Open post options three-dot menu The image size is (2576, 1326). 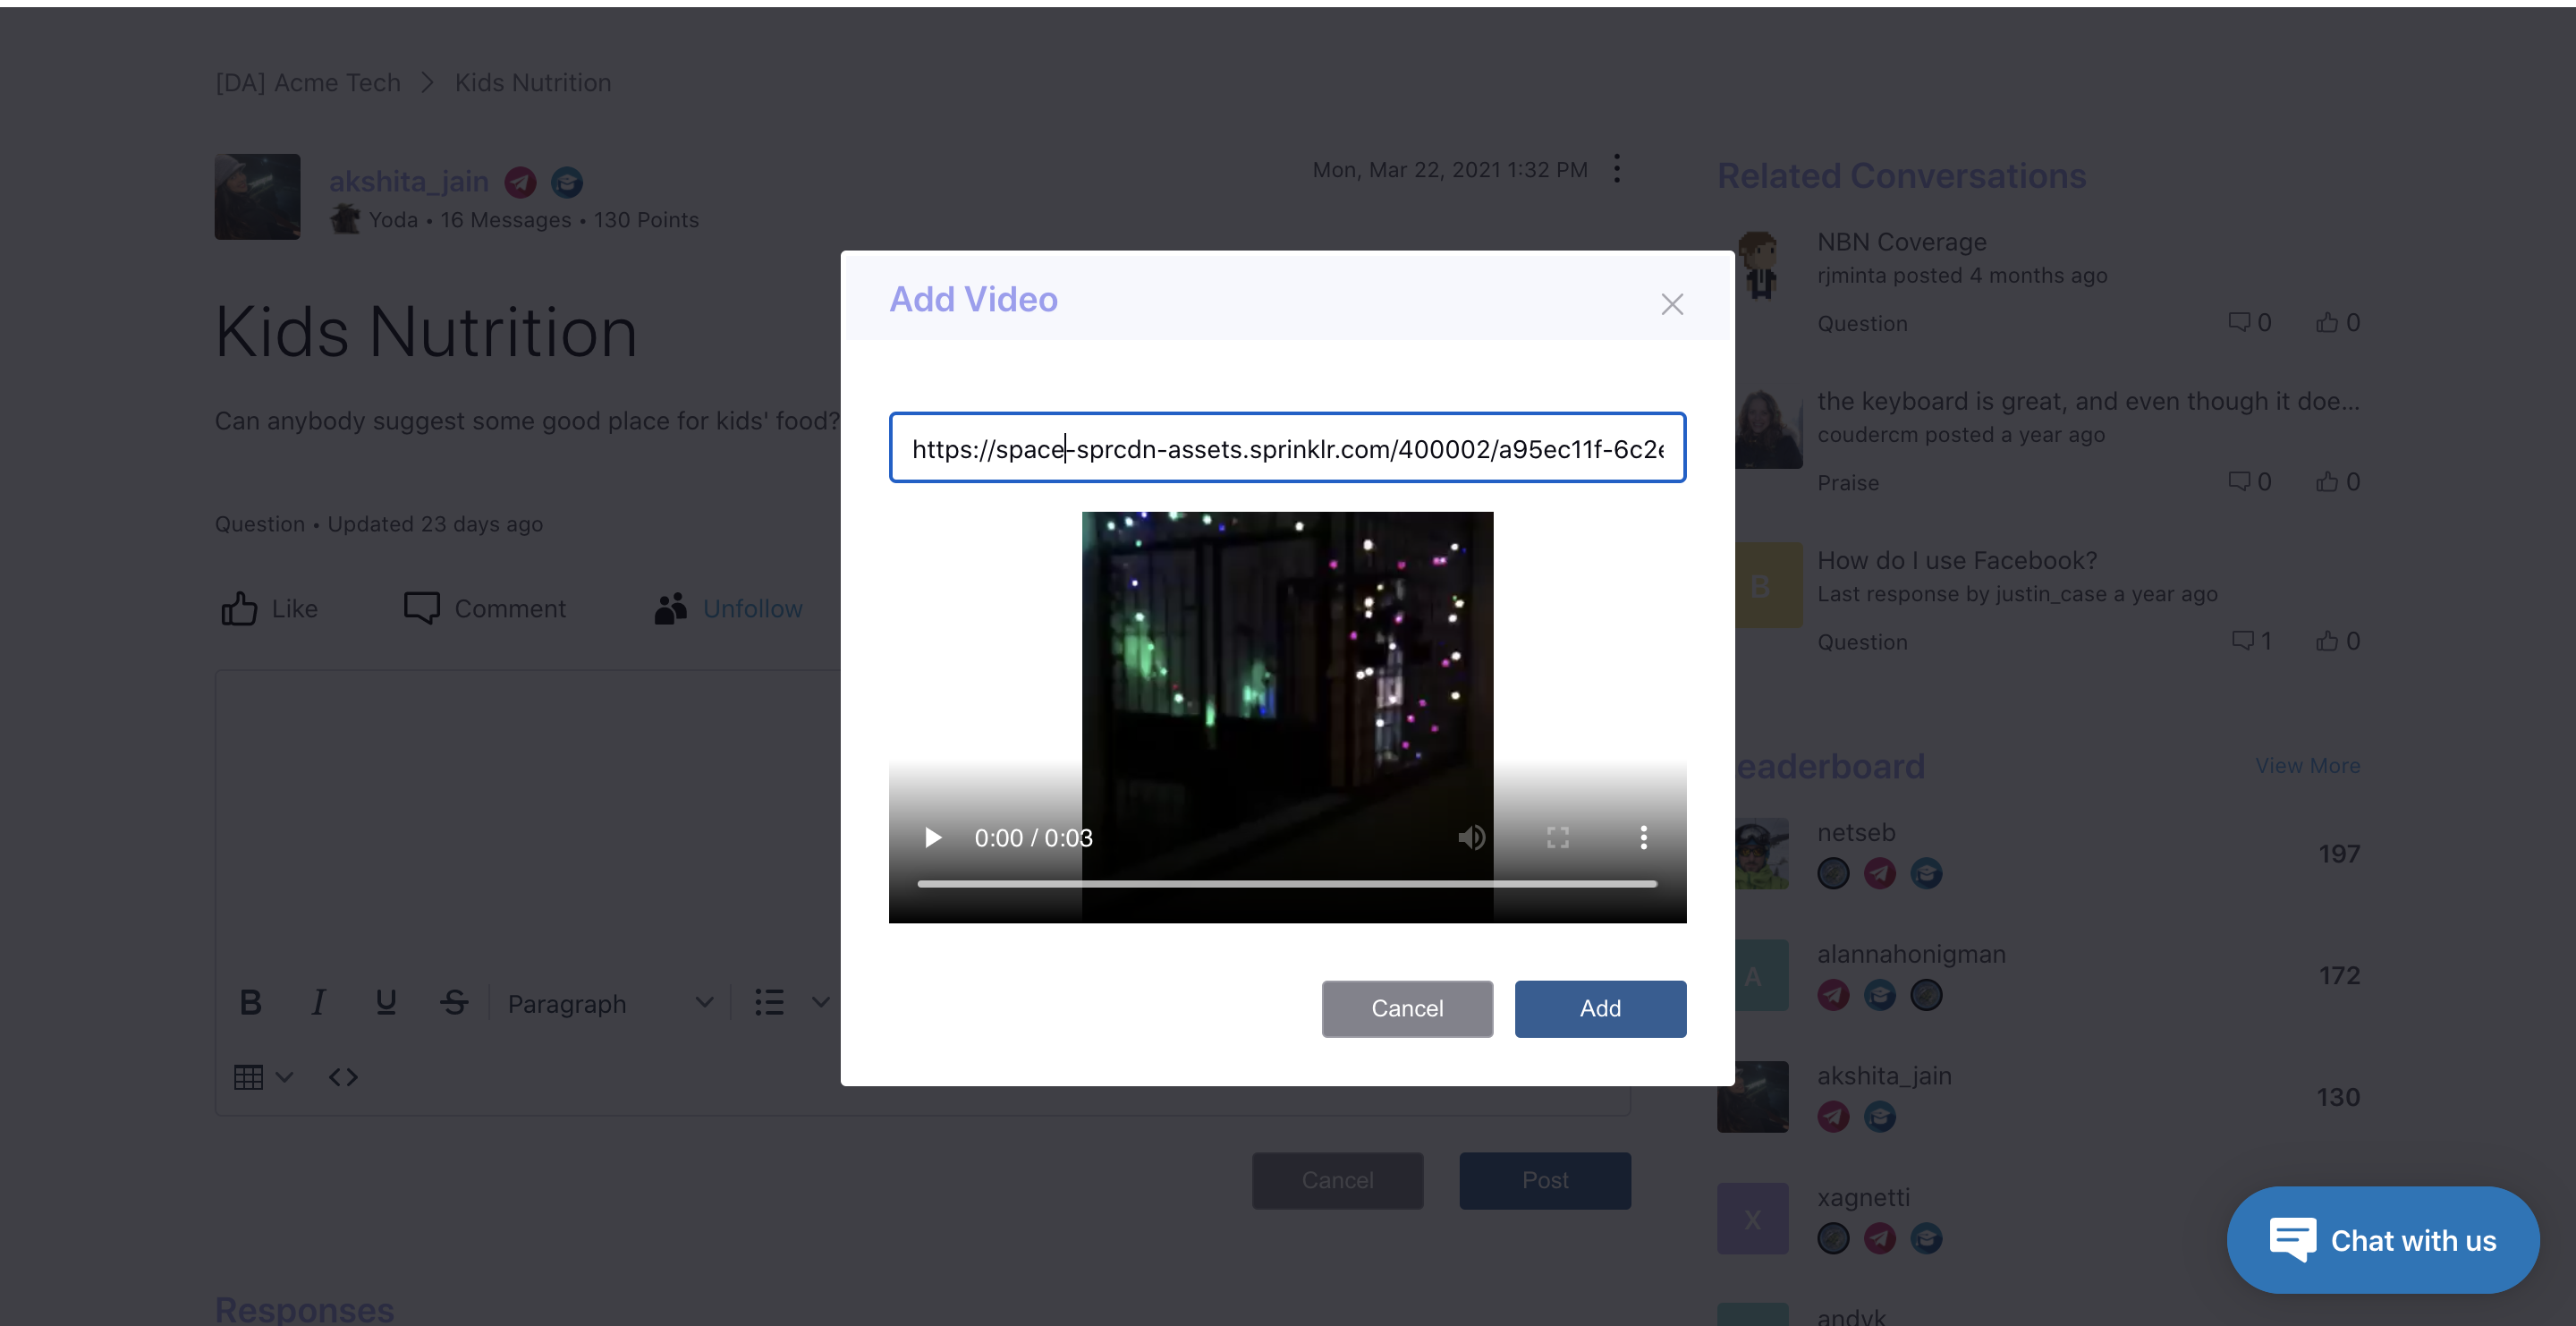coord(1616,168)
